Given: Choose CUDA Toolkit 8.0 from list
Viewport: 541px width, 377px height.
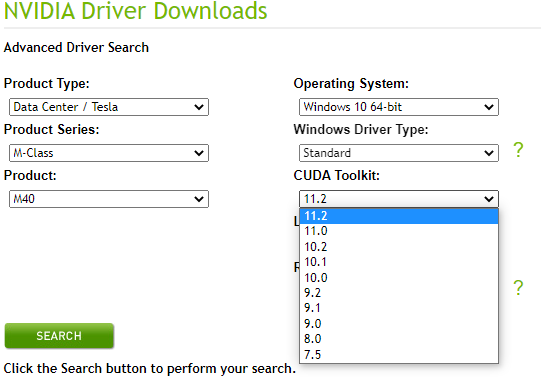Looking at the screenshot, I should tap(399, 339).
